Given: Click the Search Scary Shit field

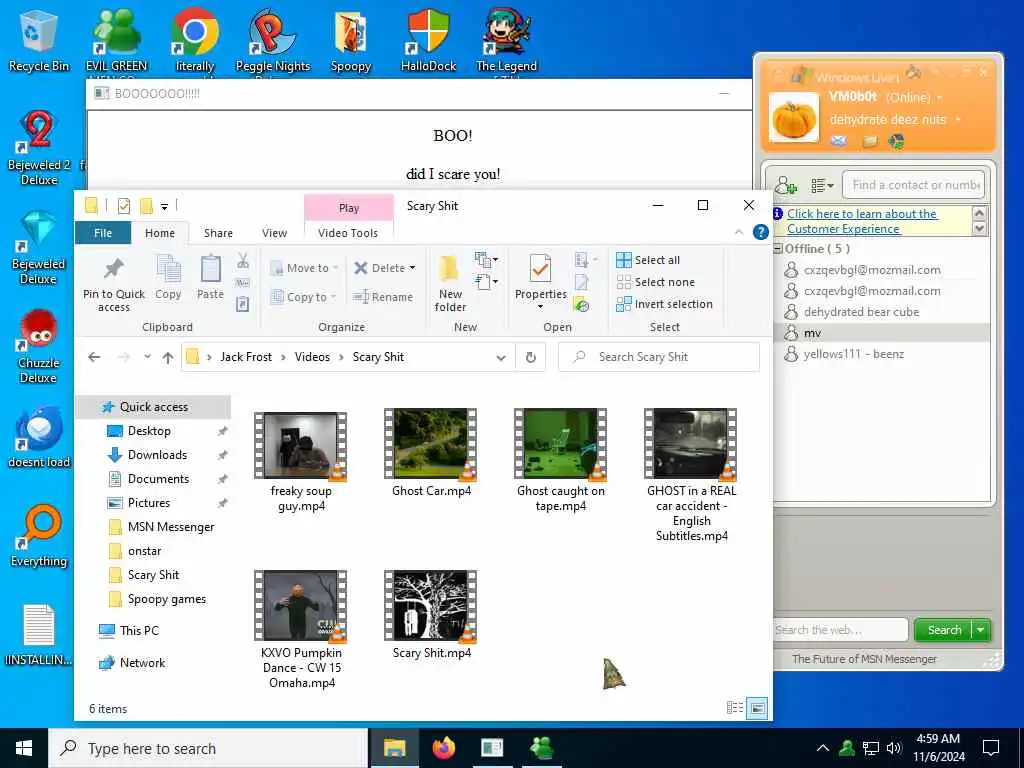Looking at the screenshot, I should tap(659, 357).
